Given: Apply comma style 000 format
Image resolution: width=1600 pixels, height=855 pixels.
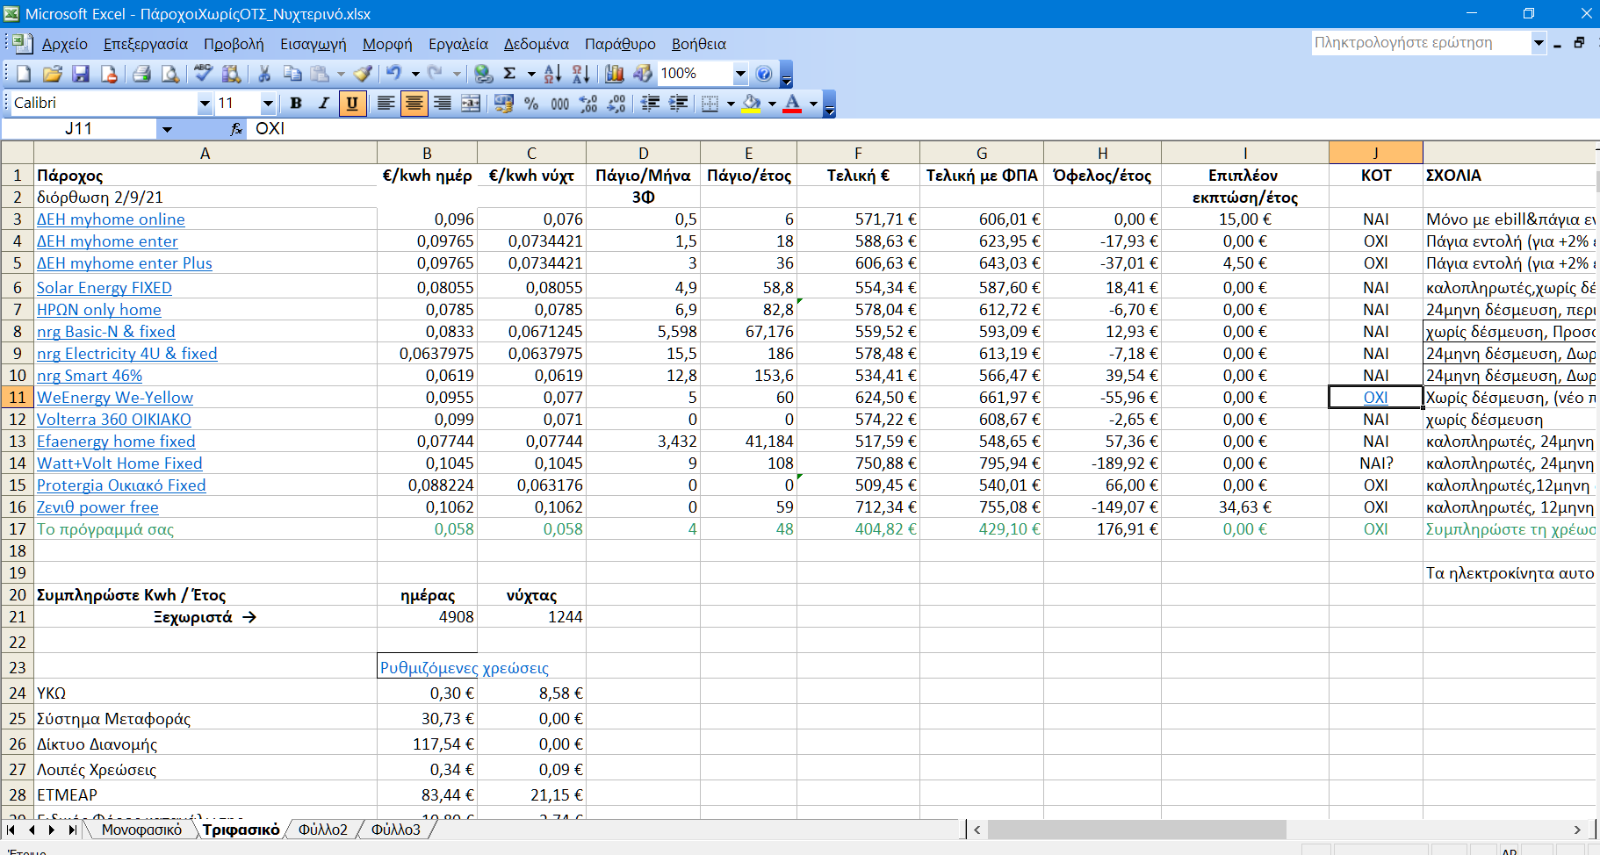Looking at the screenshot, I should 560,103.
